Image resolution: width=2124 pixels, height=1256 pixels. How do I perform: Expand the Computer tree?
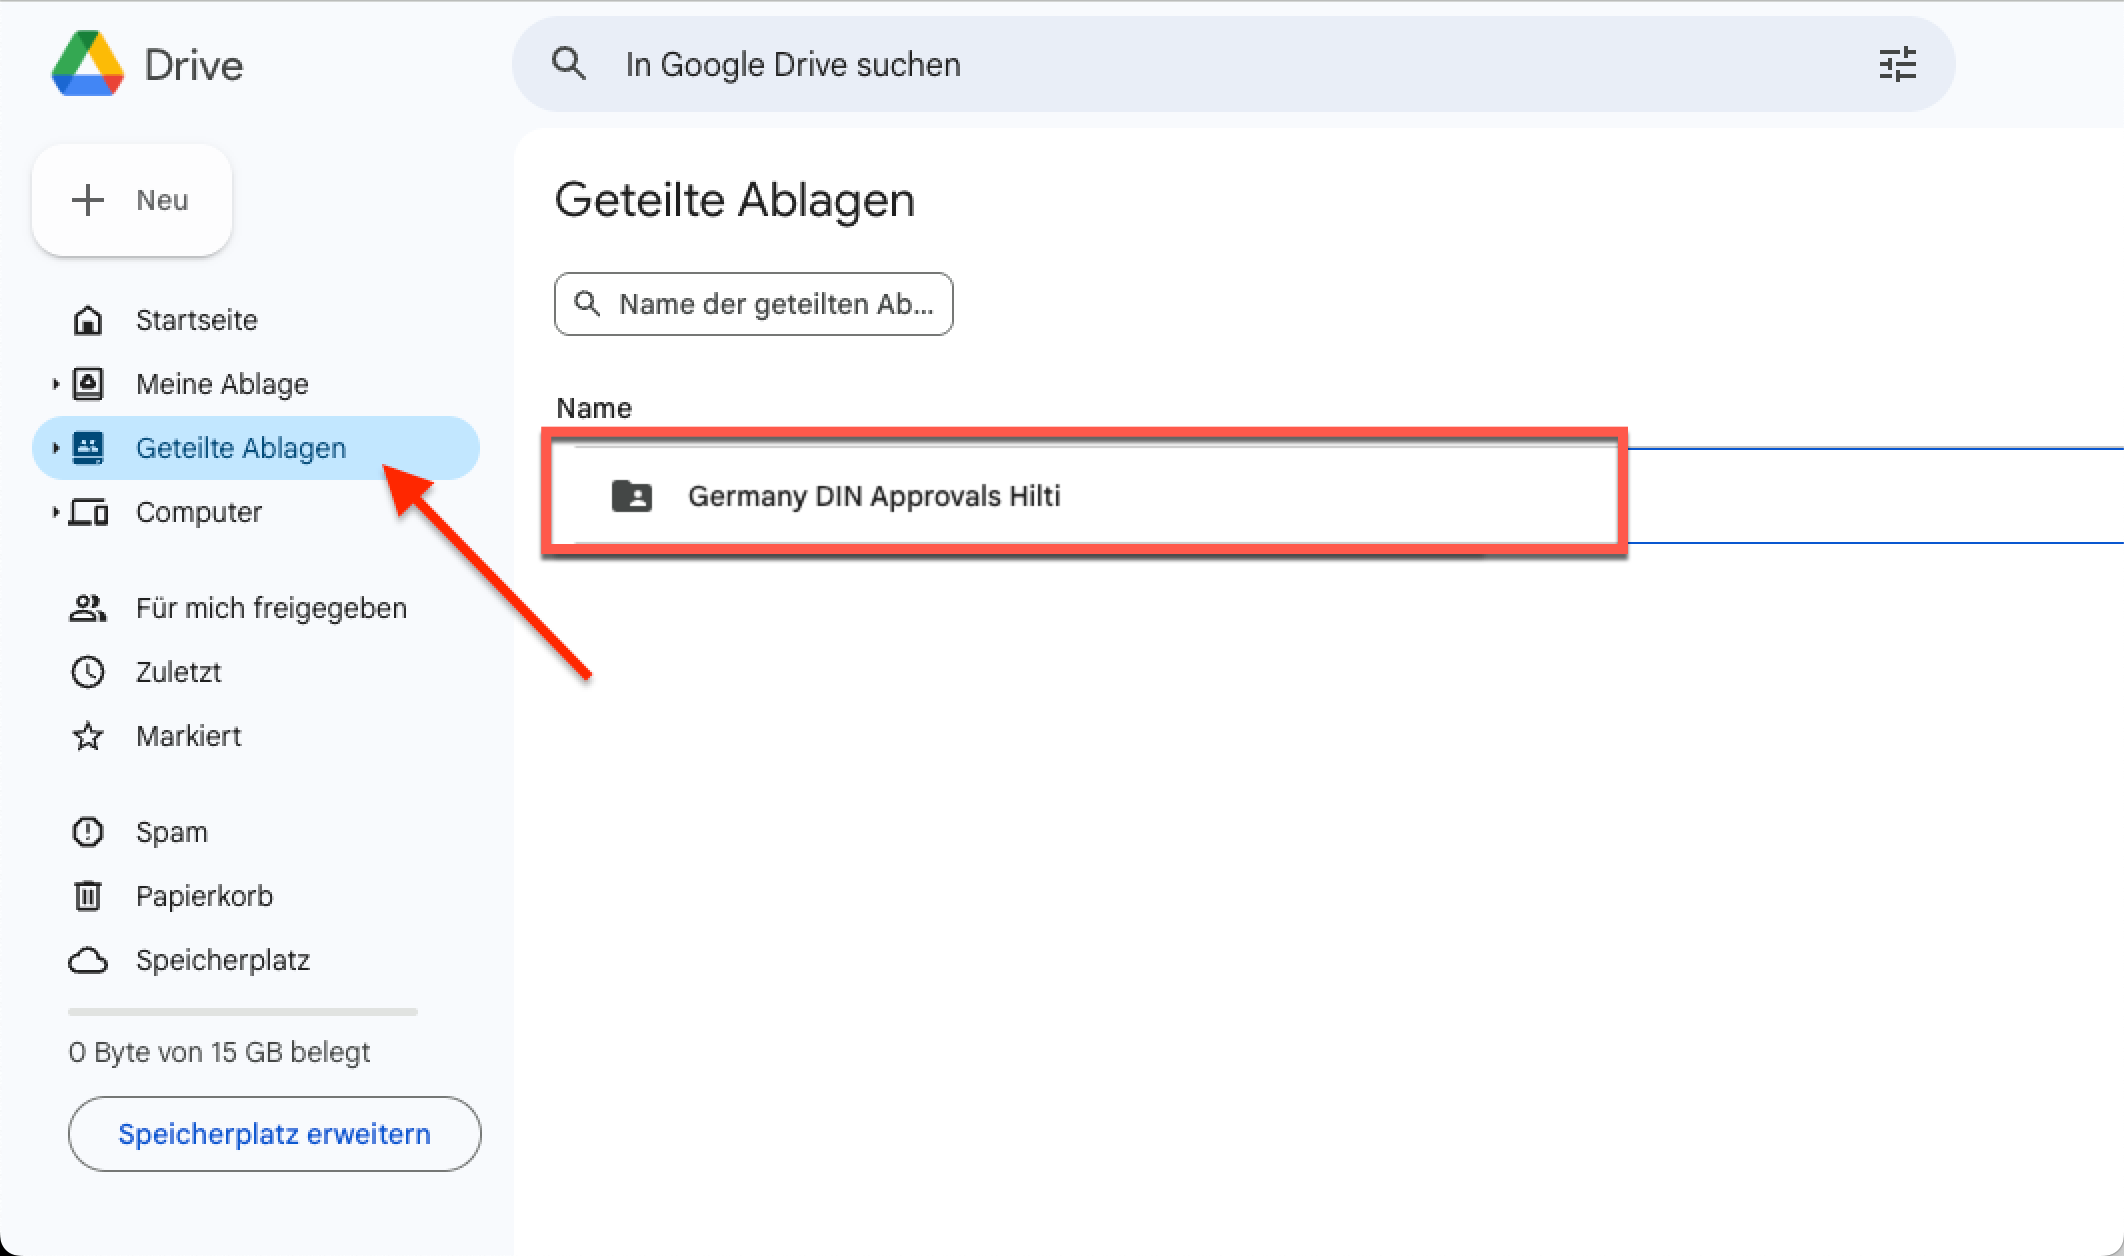pyautogui.click(x=55, y=512)
